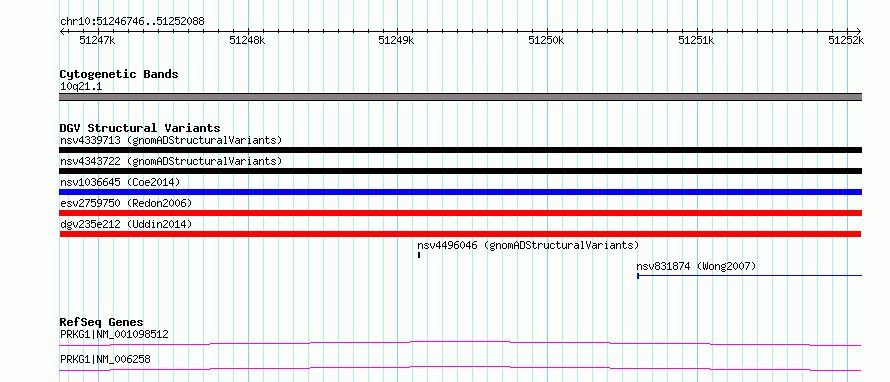
Task: Click the DGV Structural Variants track heading
Action: [140, 128]
